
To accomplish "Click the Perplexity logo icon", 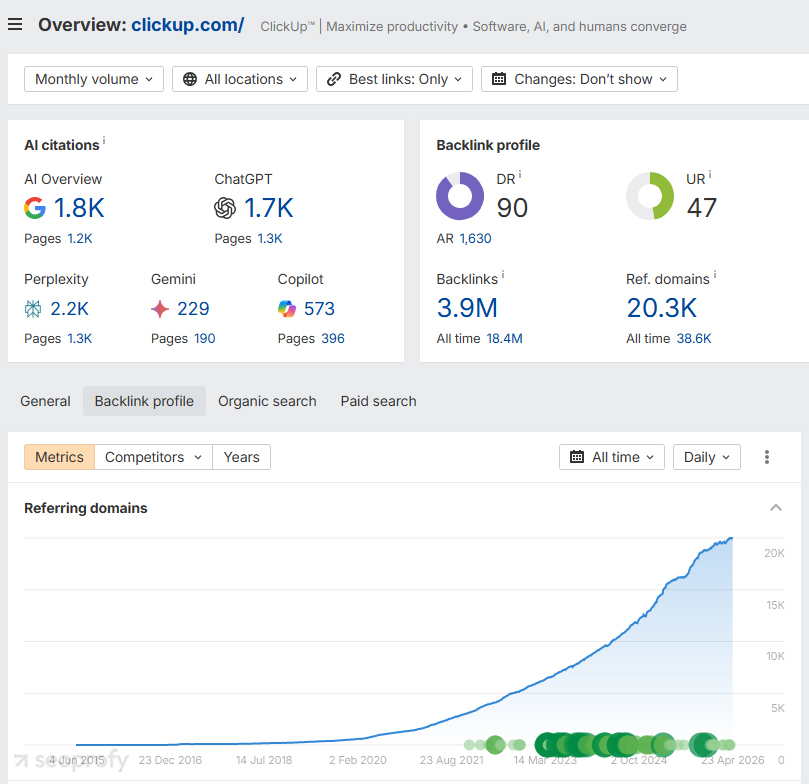I will pyautogui.click(x=33, y=309).
